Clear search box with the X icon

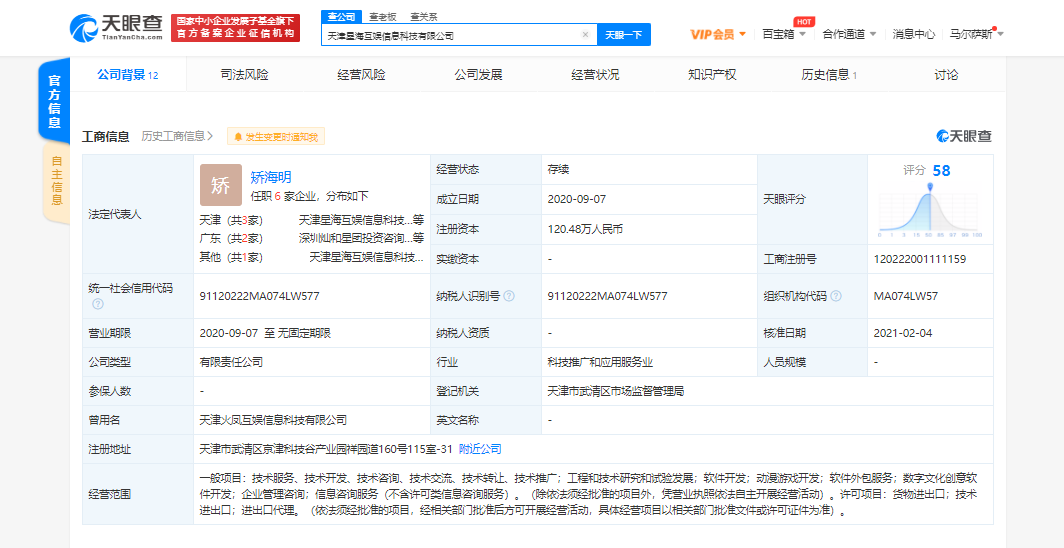click(585, 35)
